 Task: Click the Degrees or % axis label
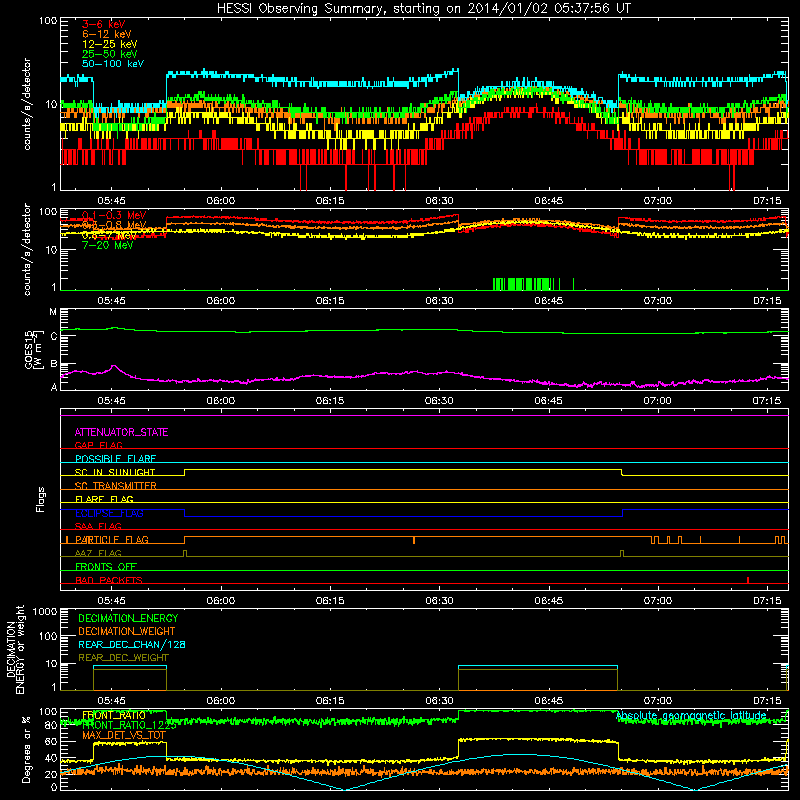[26, 749]
